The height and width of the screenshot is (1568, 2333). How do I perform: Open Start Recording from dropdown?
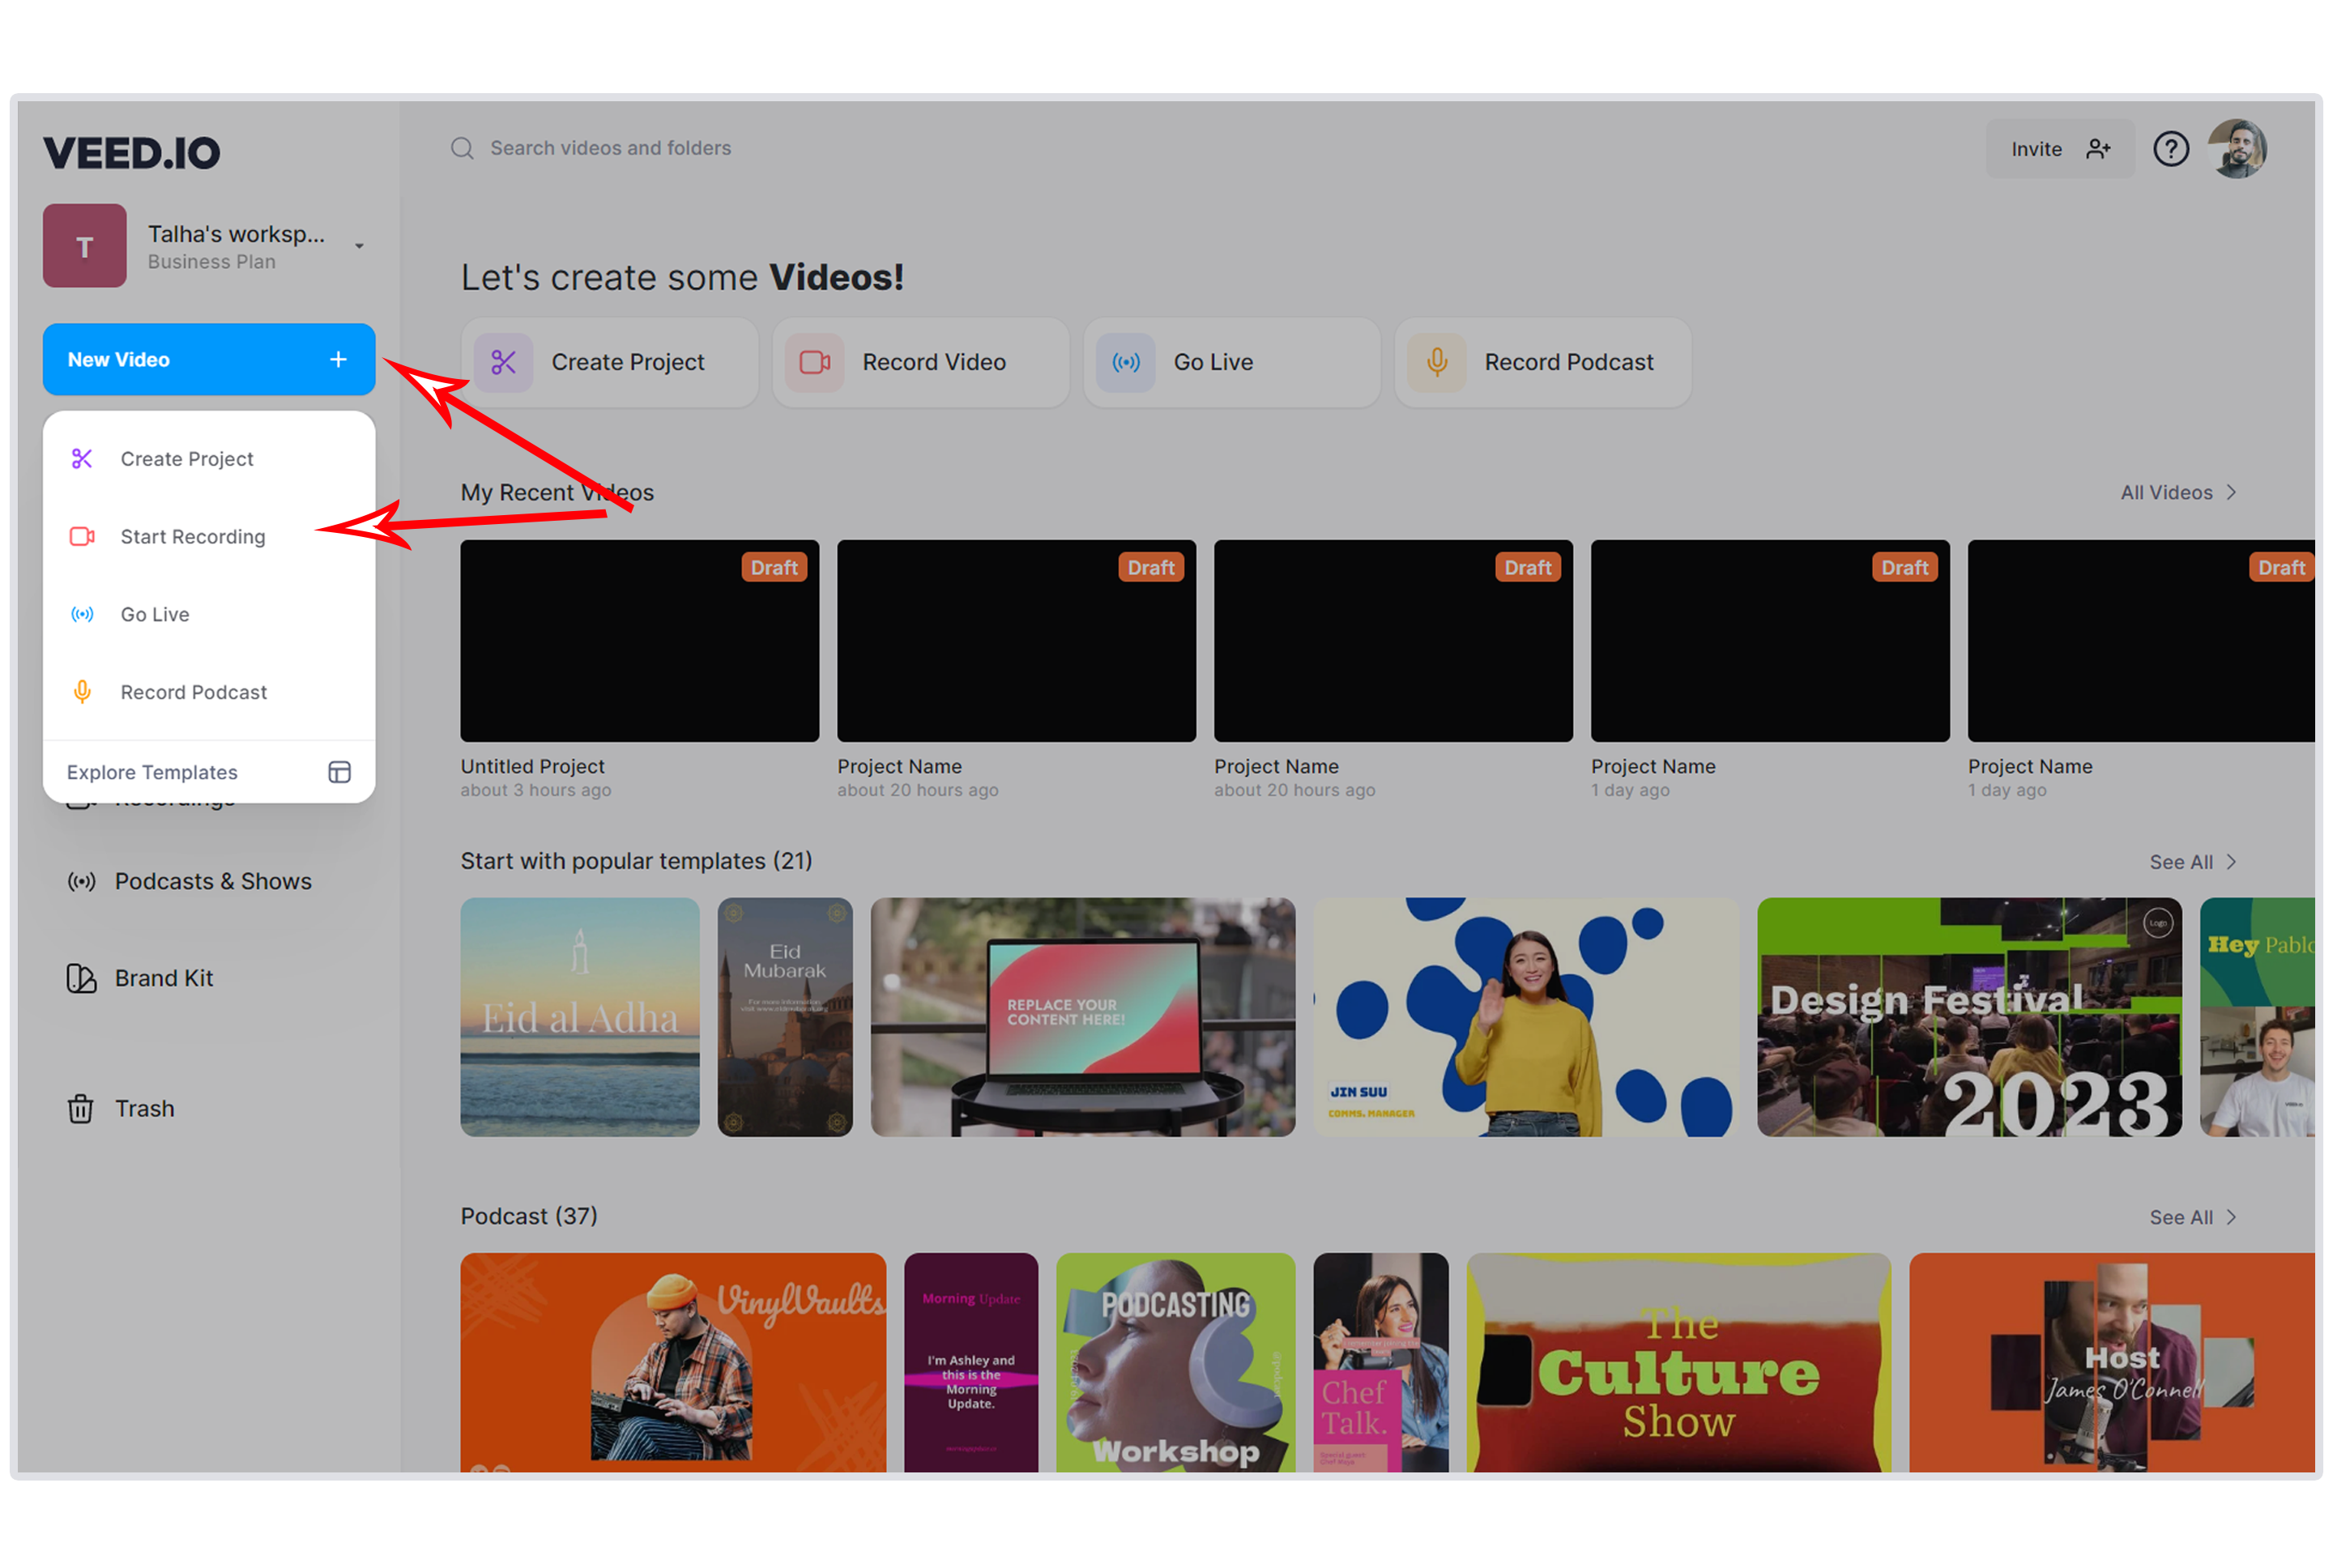click(193, 535)
